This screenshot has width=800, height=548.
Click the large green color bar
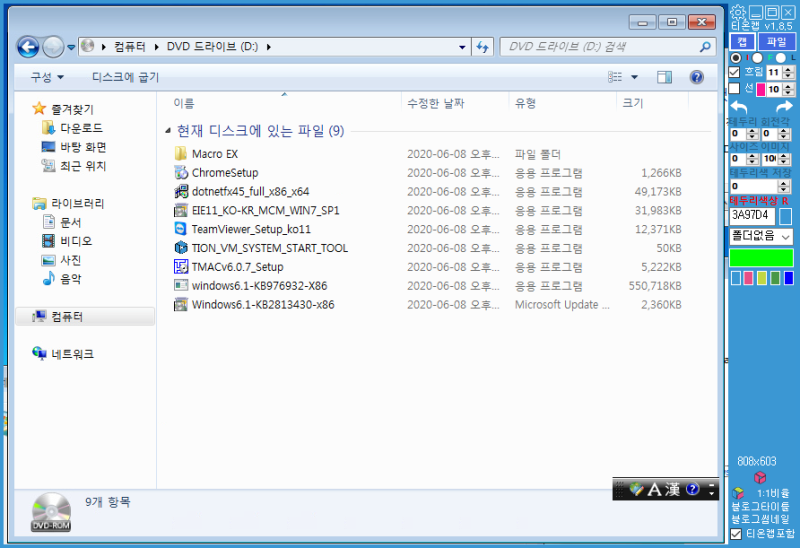(761, 258)
